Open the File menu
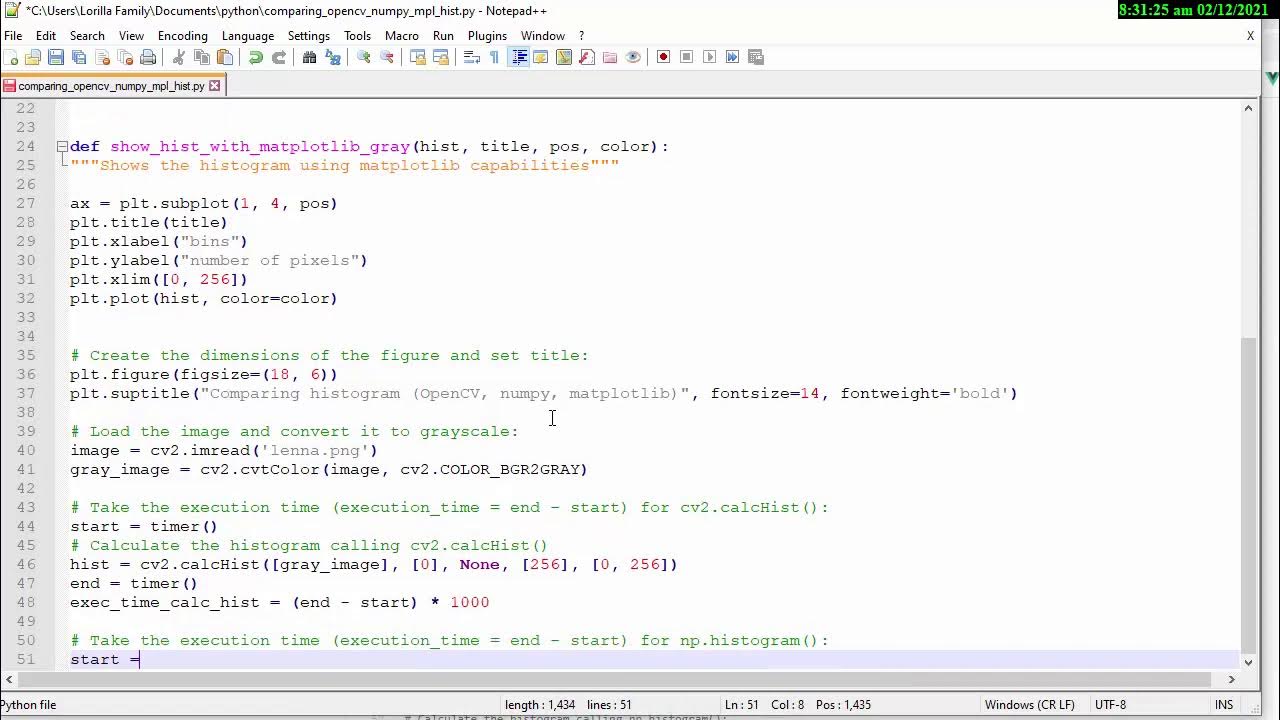Viewport: 1280px width, 720px height. [x=13, y=35]
